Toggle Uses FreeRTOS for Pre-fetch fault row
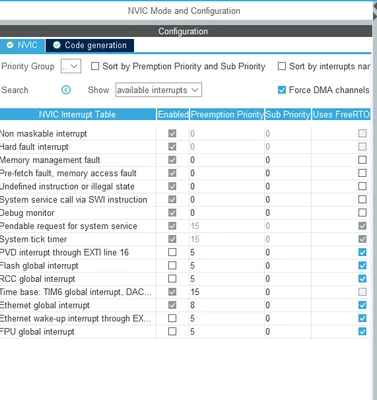 click(x=362, y=173)
